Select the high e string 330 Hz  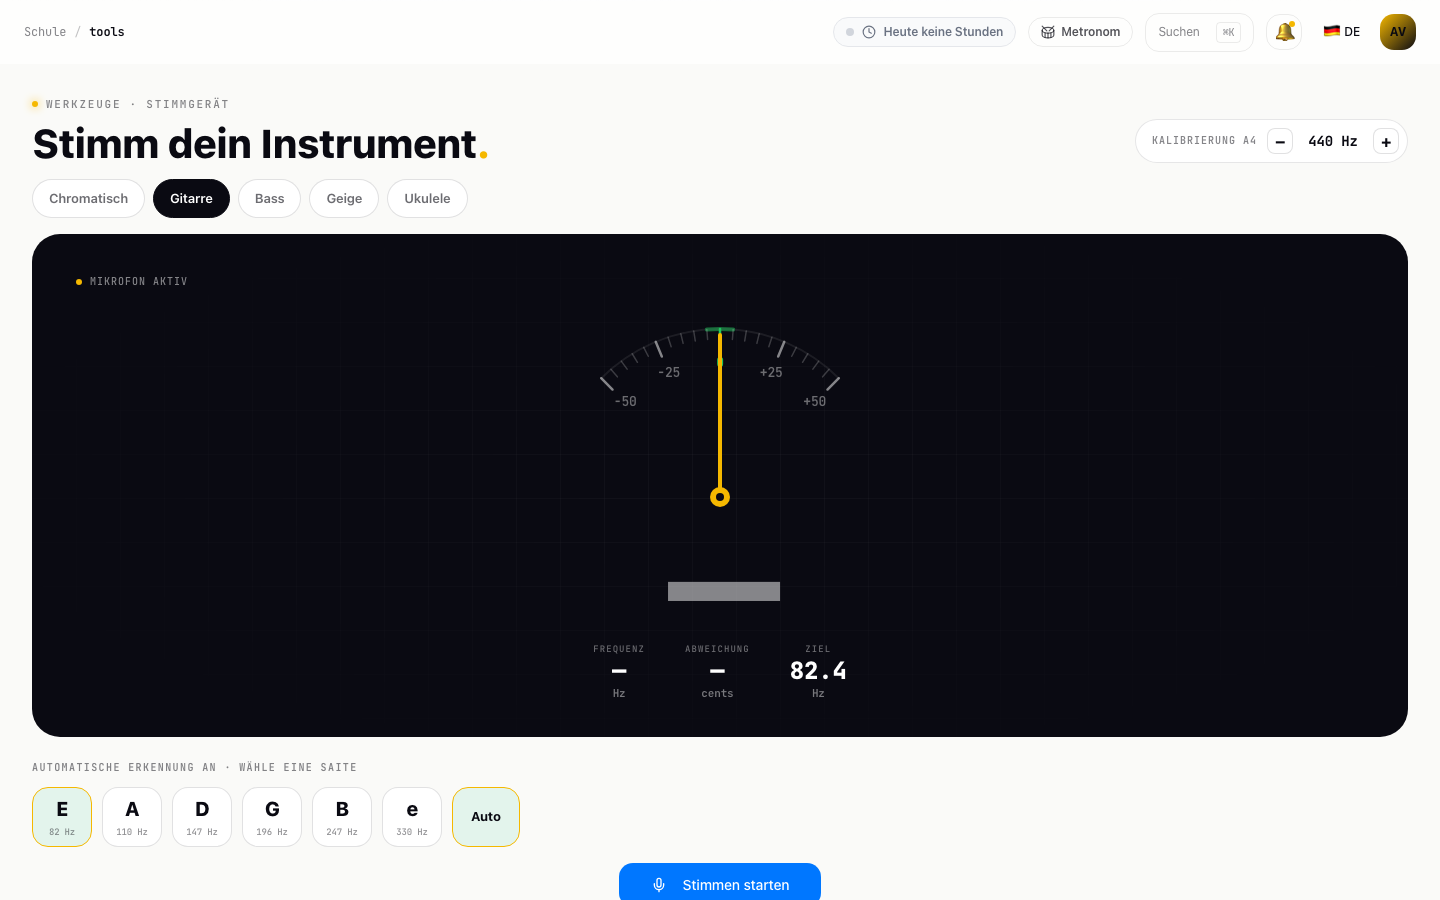[412, 817]
